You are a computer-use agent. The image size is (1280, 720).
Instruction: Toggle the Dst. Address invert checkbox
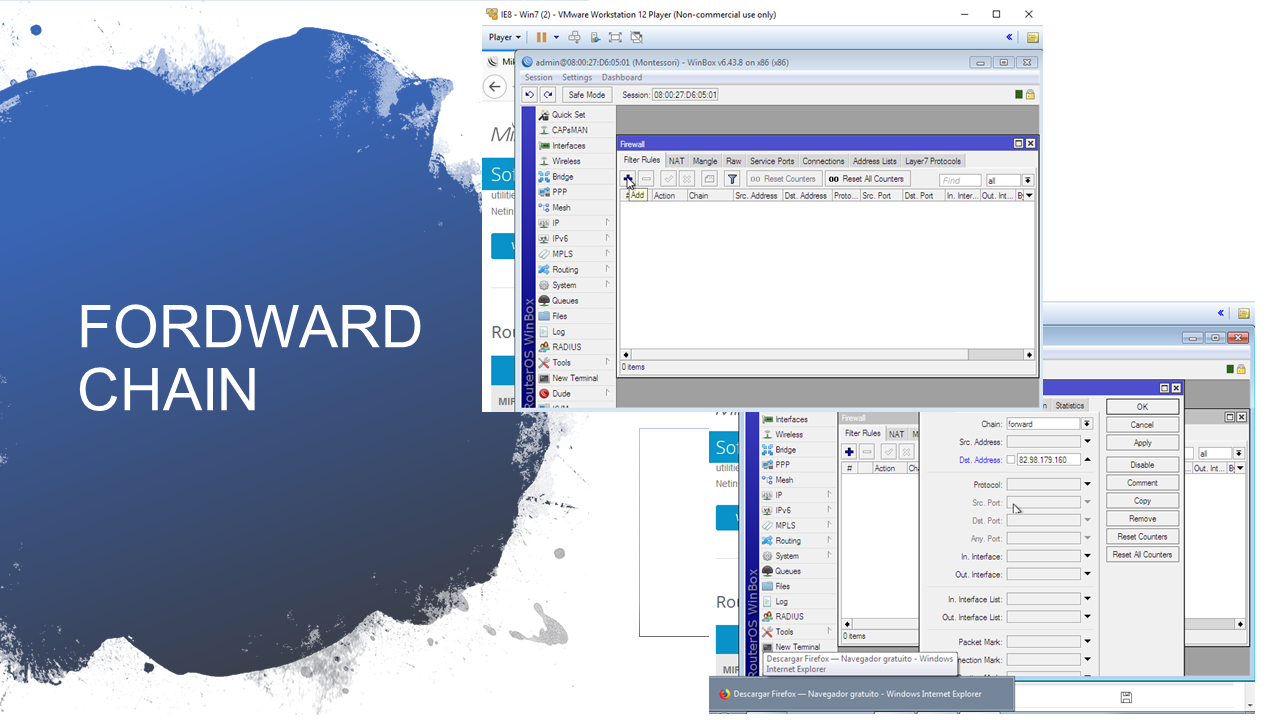point(1011,460)
